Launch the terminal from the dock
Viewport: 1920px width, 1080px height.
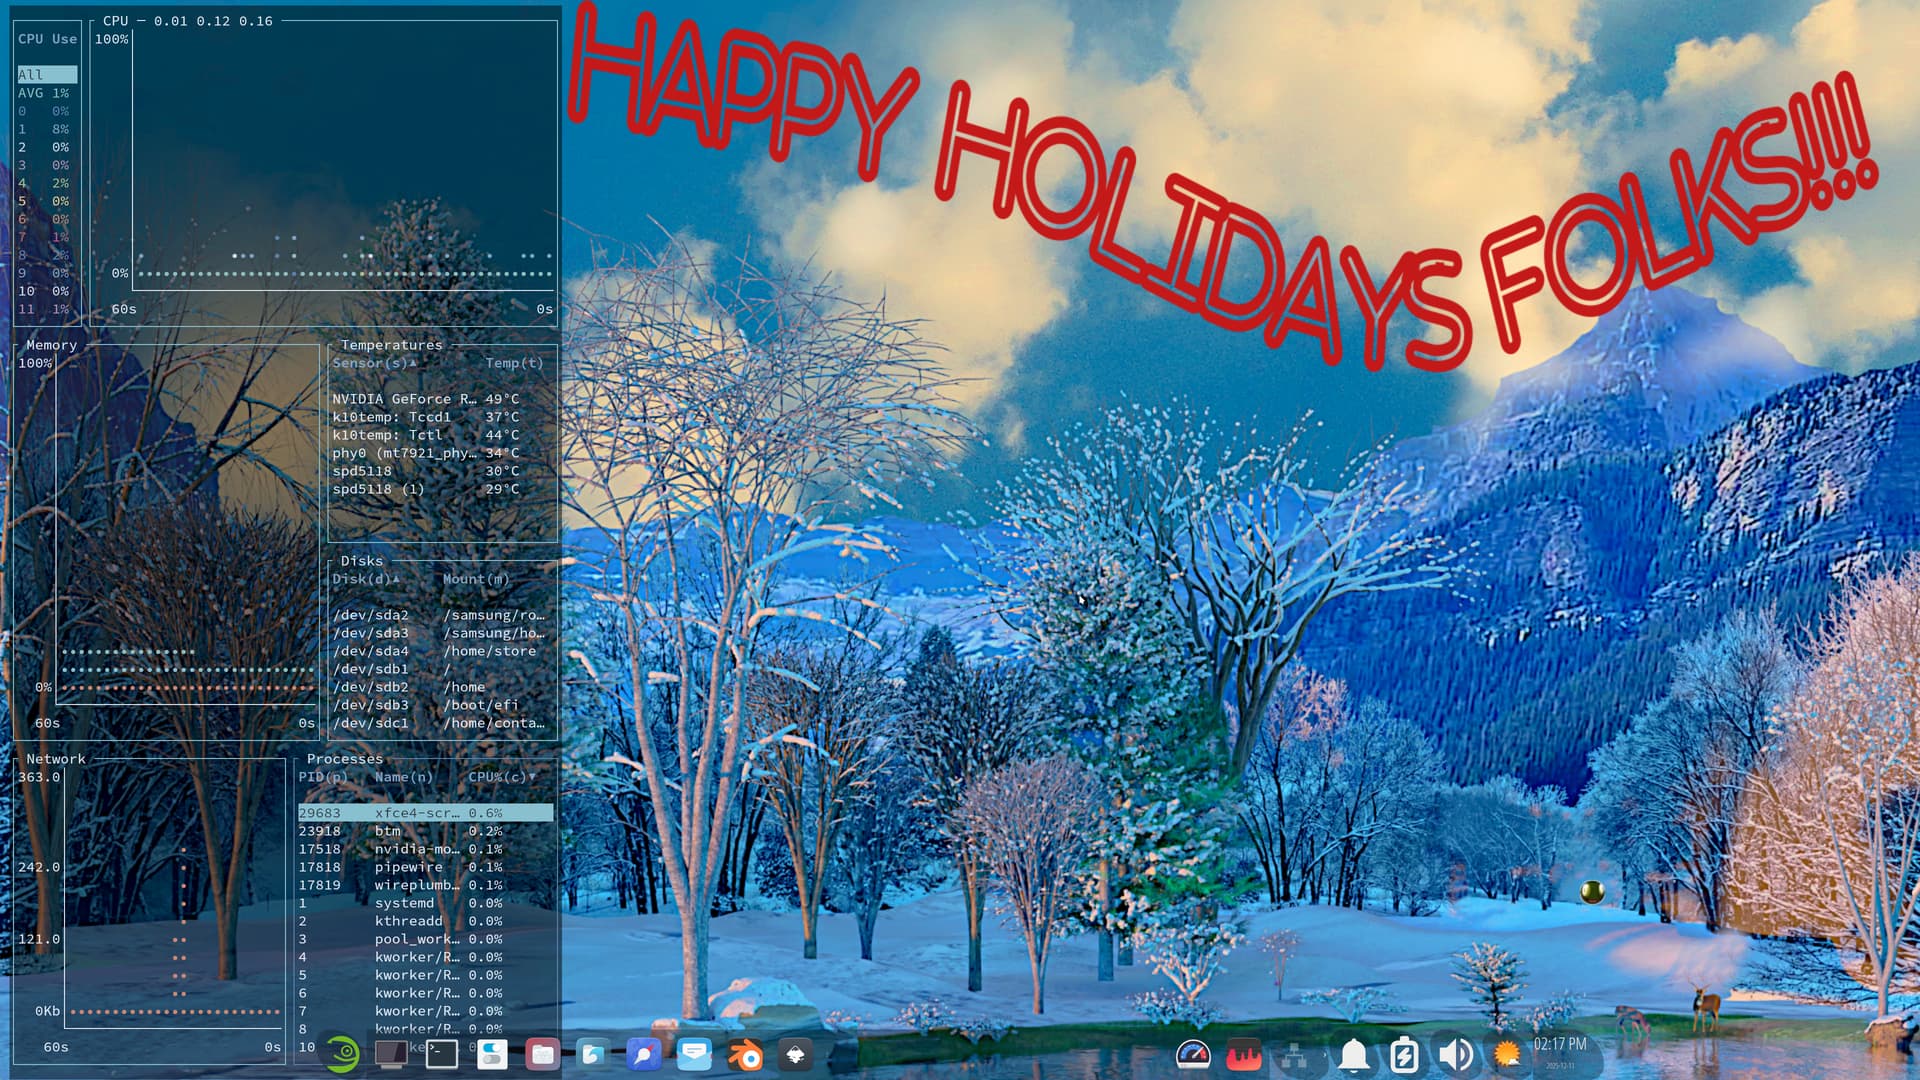click(x=441, y=1054)
